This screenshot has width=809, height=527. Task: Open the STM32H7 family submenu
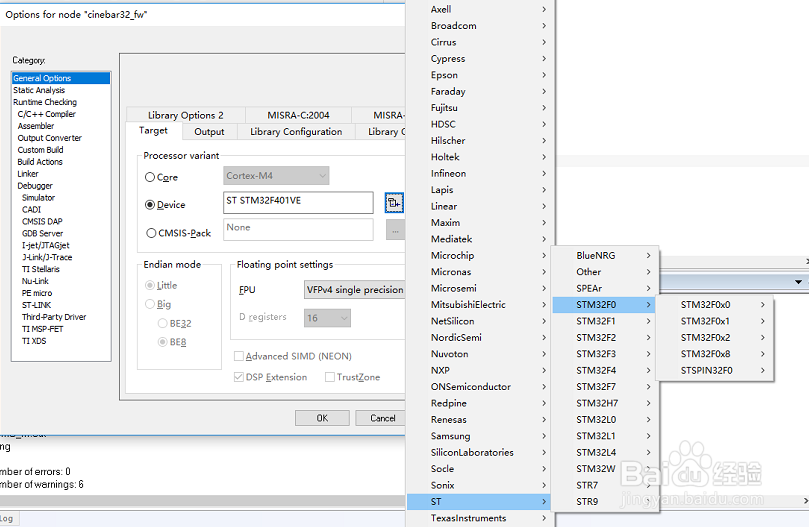tap(606, 403)
